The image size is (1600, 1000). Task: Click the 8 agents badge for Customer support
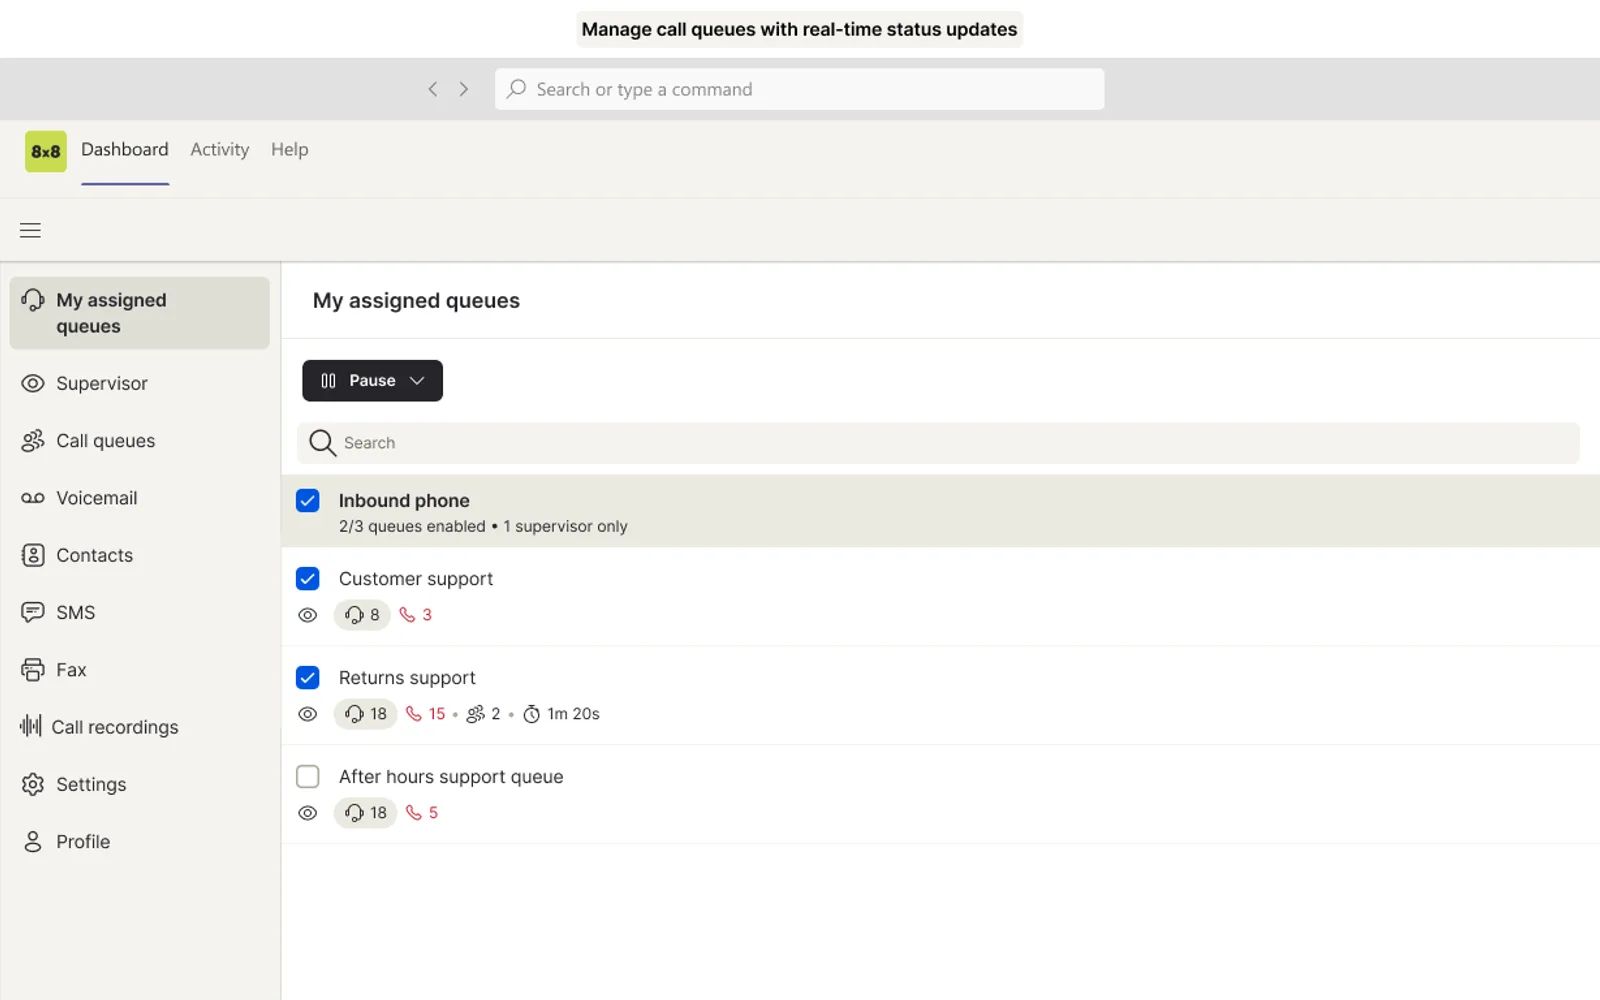[362, 615]
